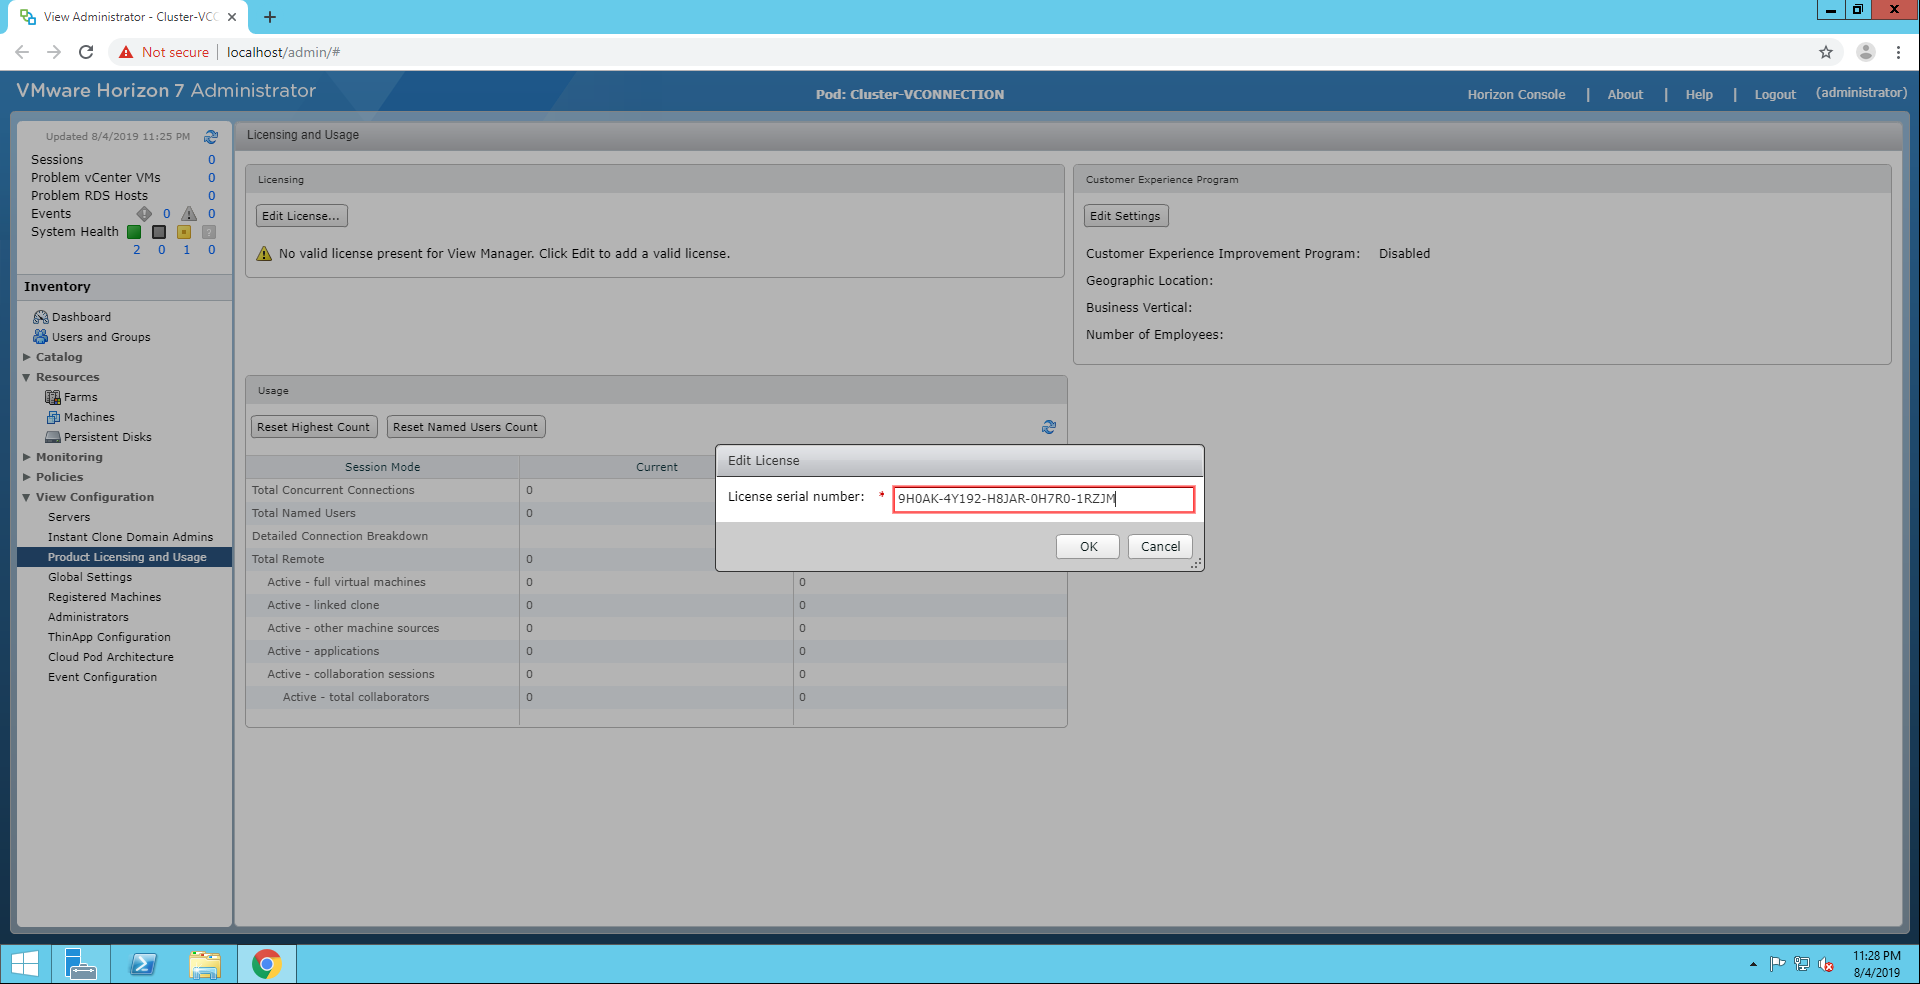Confirm the license with the OK button
Viewport: 1920px width, 984px height.
(x=1088, y=547)
